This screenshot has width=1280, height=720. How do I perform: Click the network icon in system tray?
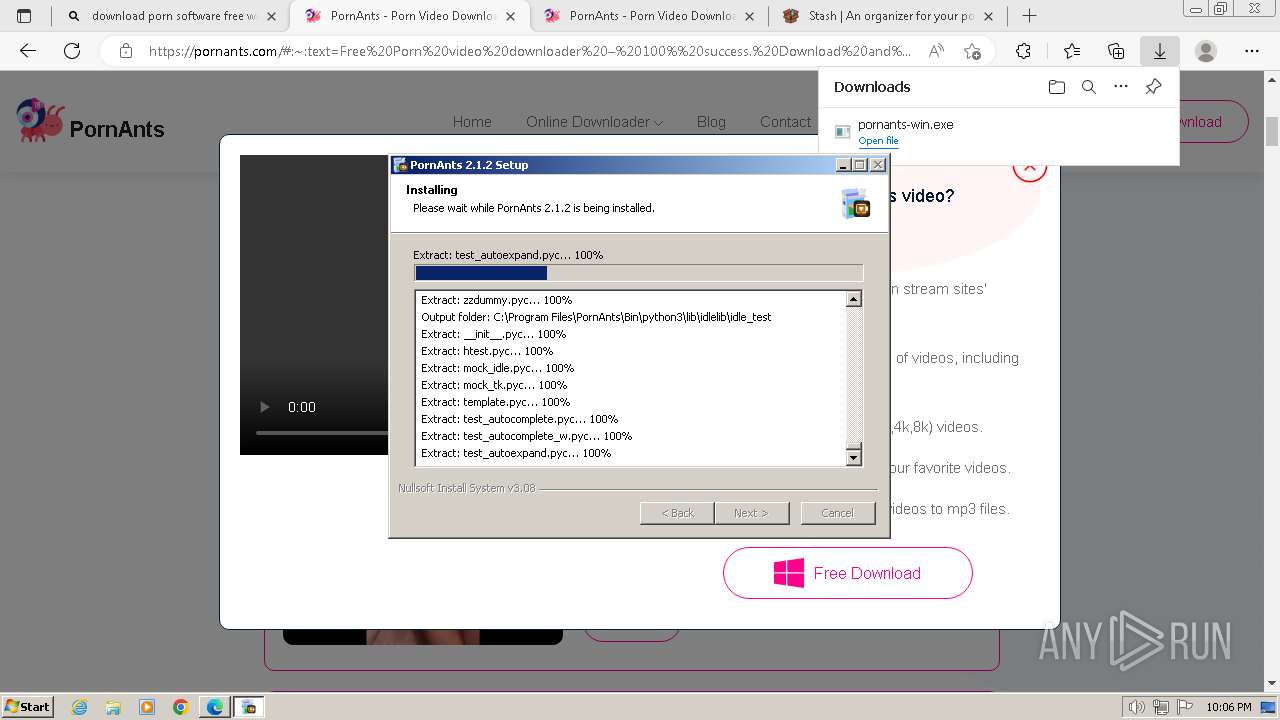tap(1161, 707)
